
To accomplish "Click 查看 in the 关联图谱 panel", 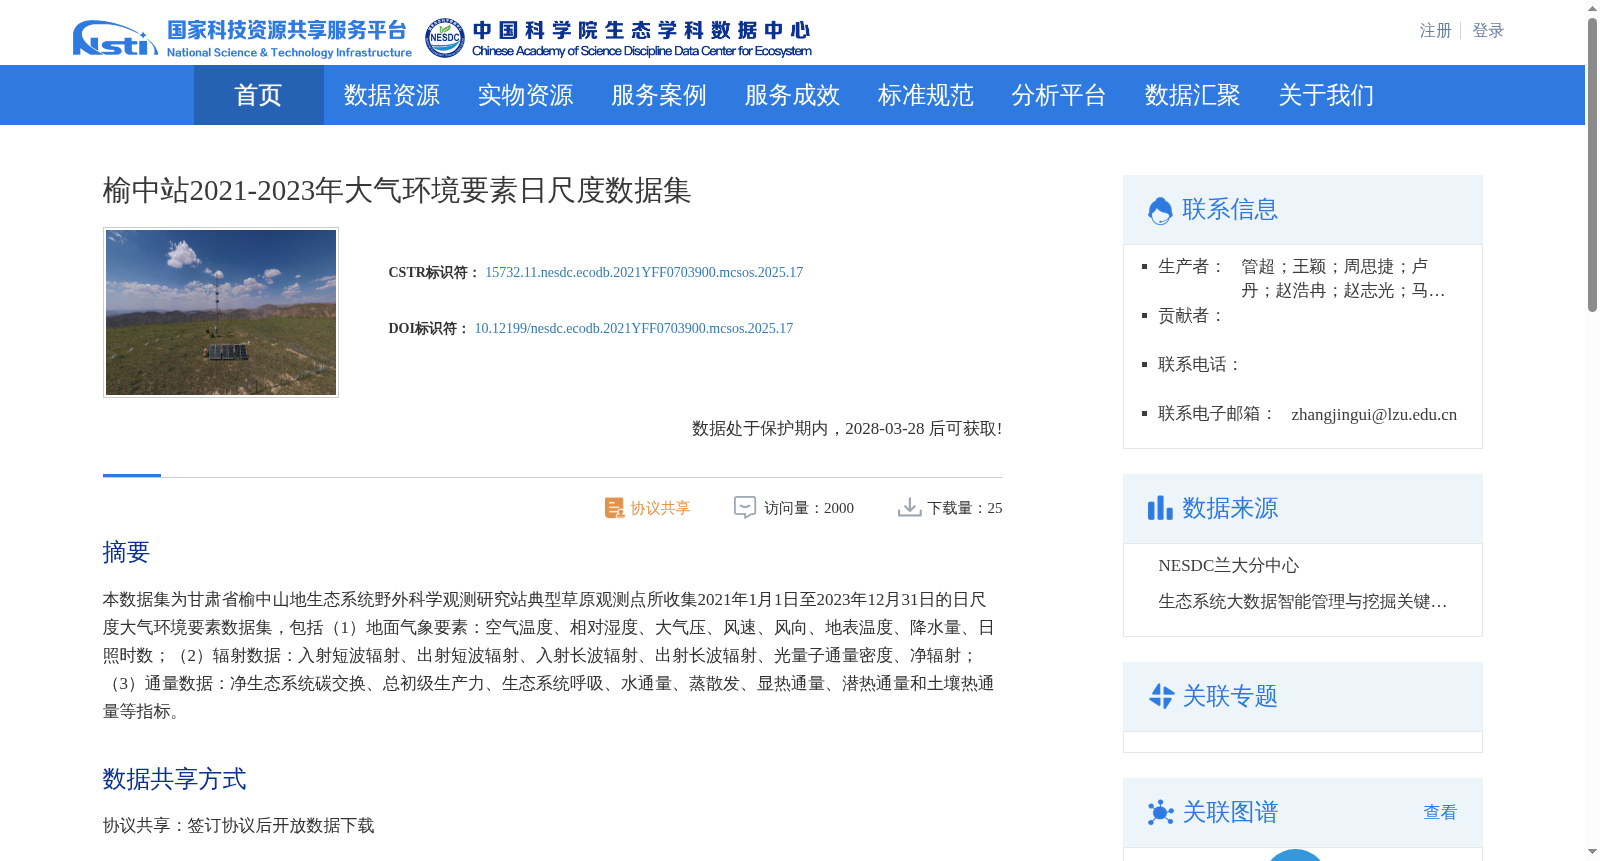I will 1440,812.
